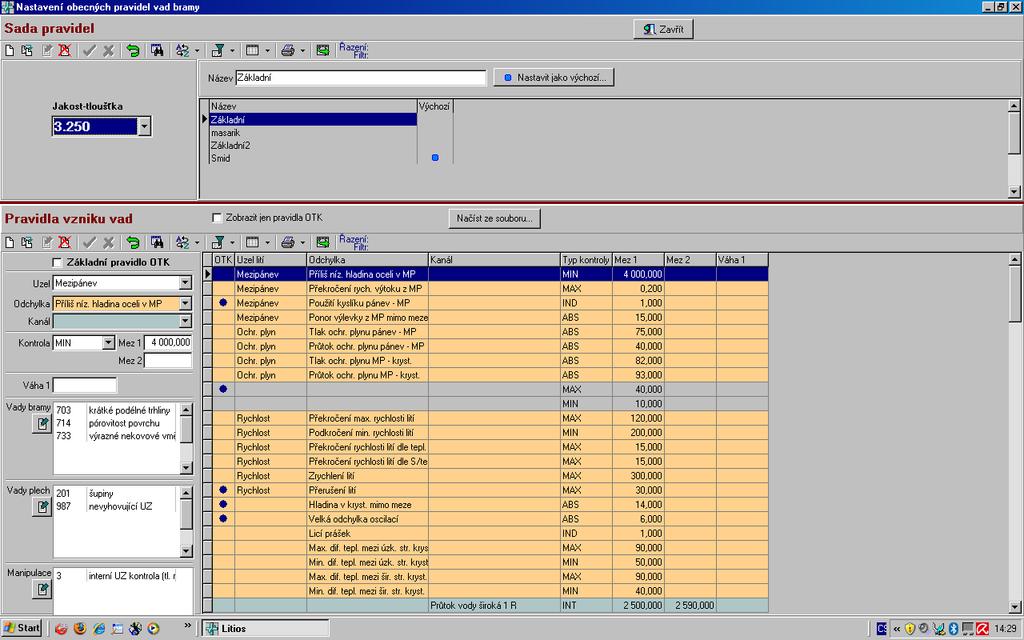Click into the Váha 1 field
This screenshot has width=1024, height=640.
85,385
